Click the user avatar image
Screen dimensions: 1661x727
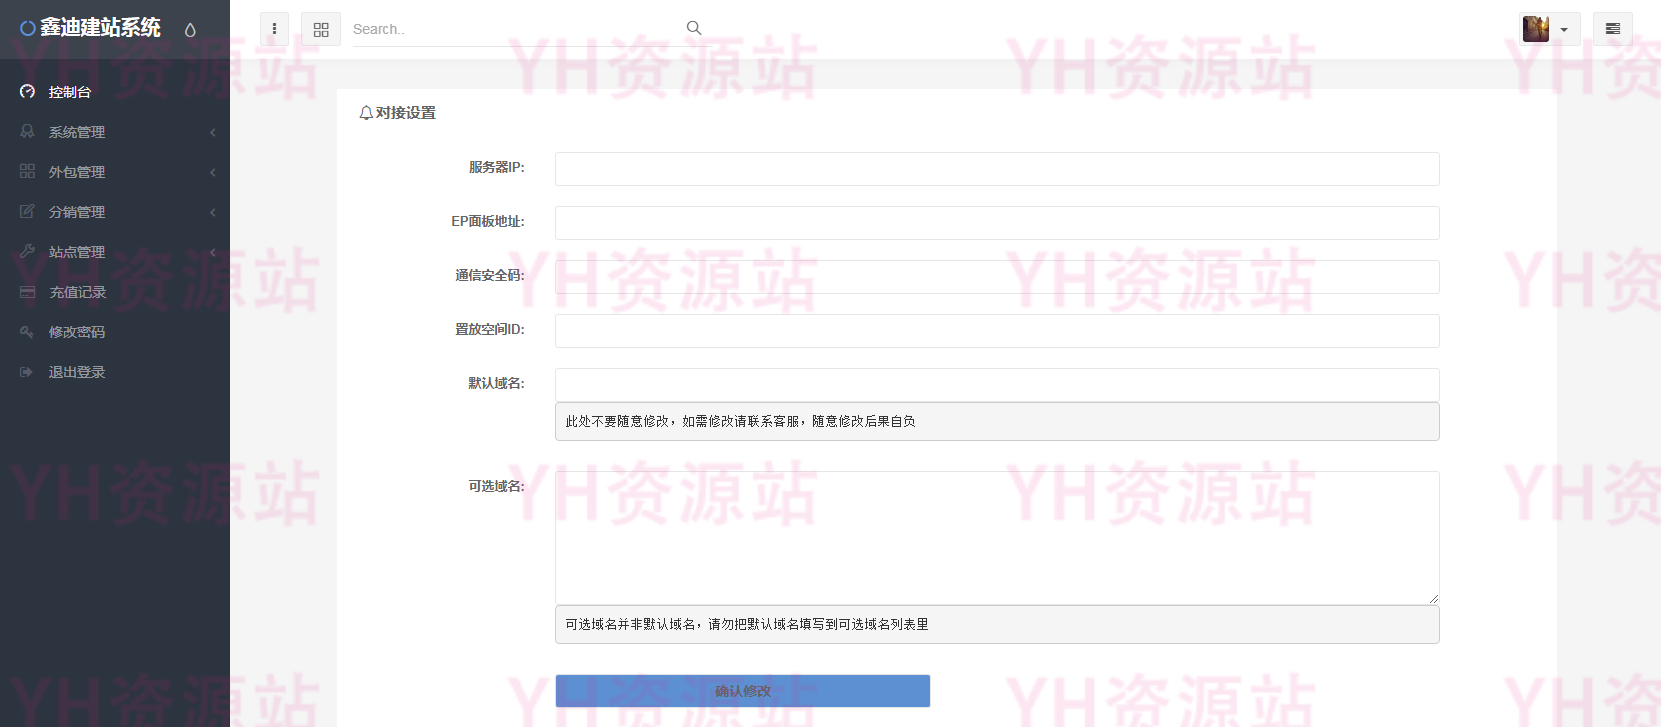tap(1536, 29)
